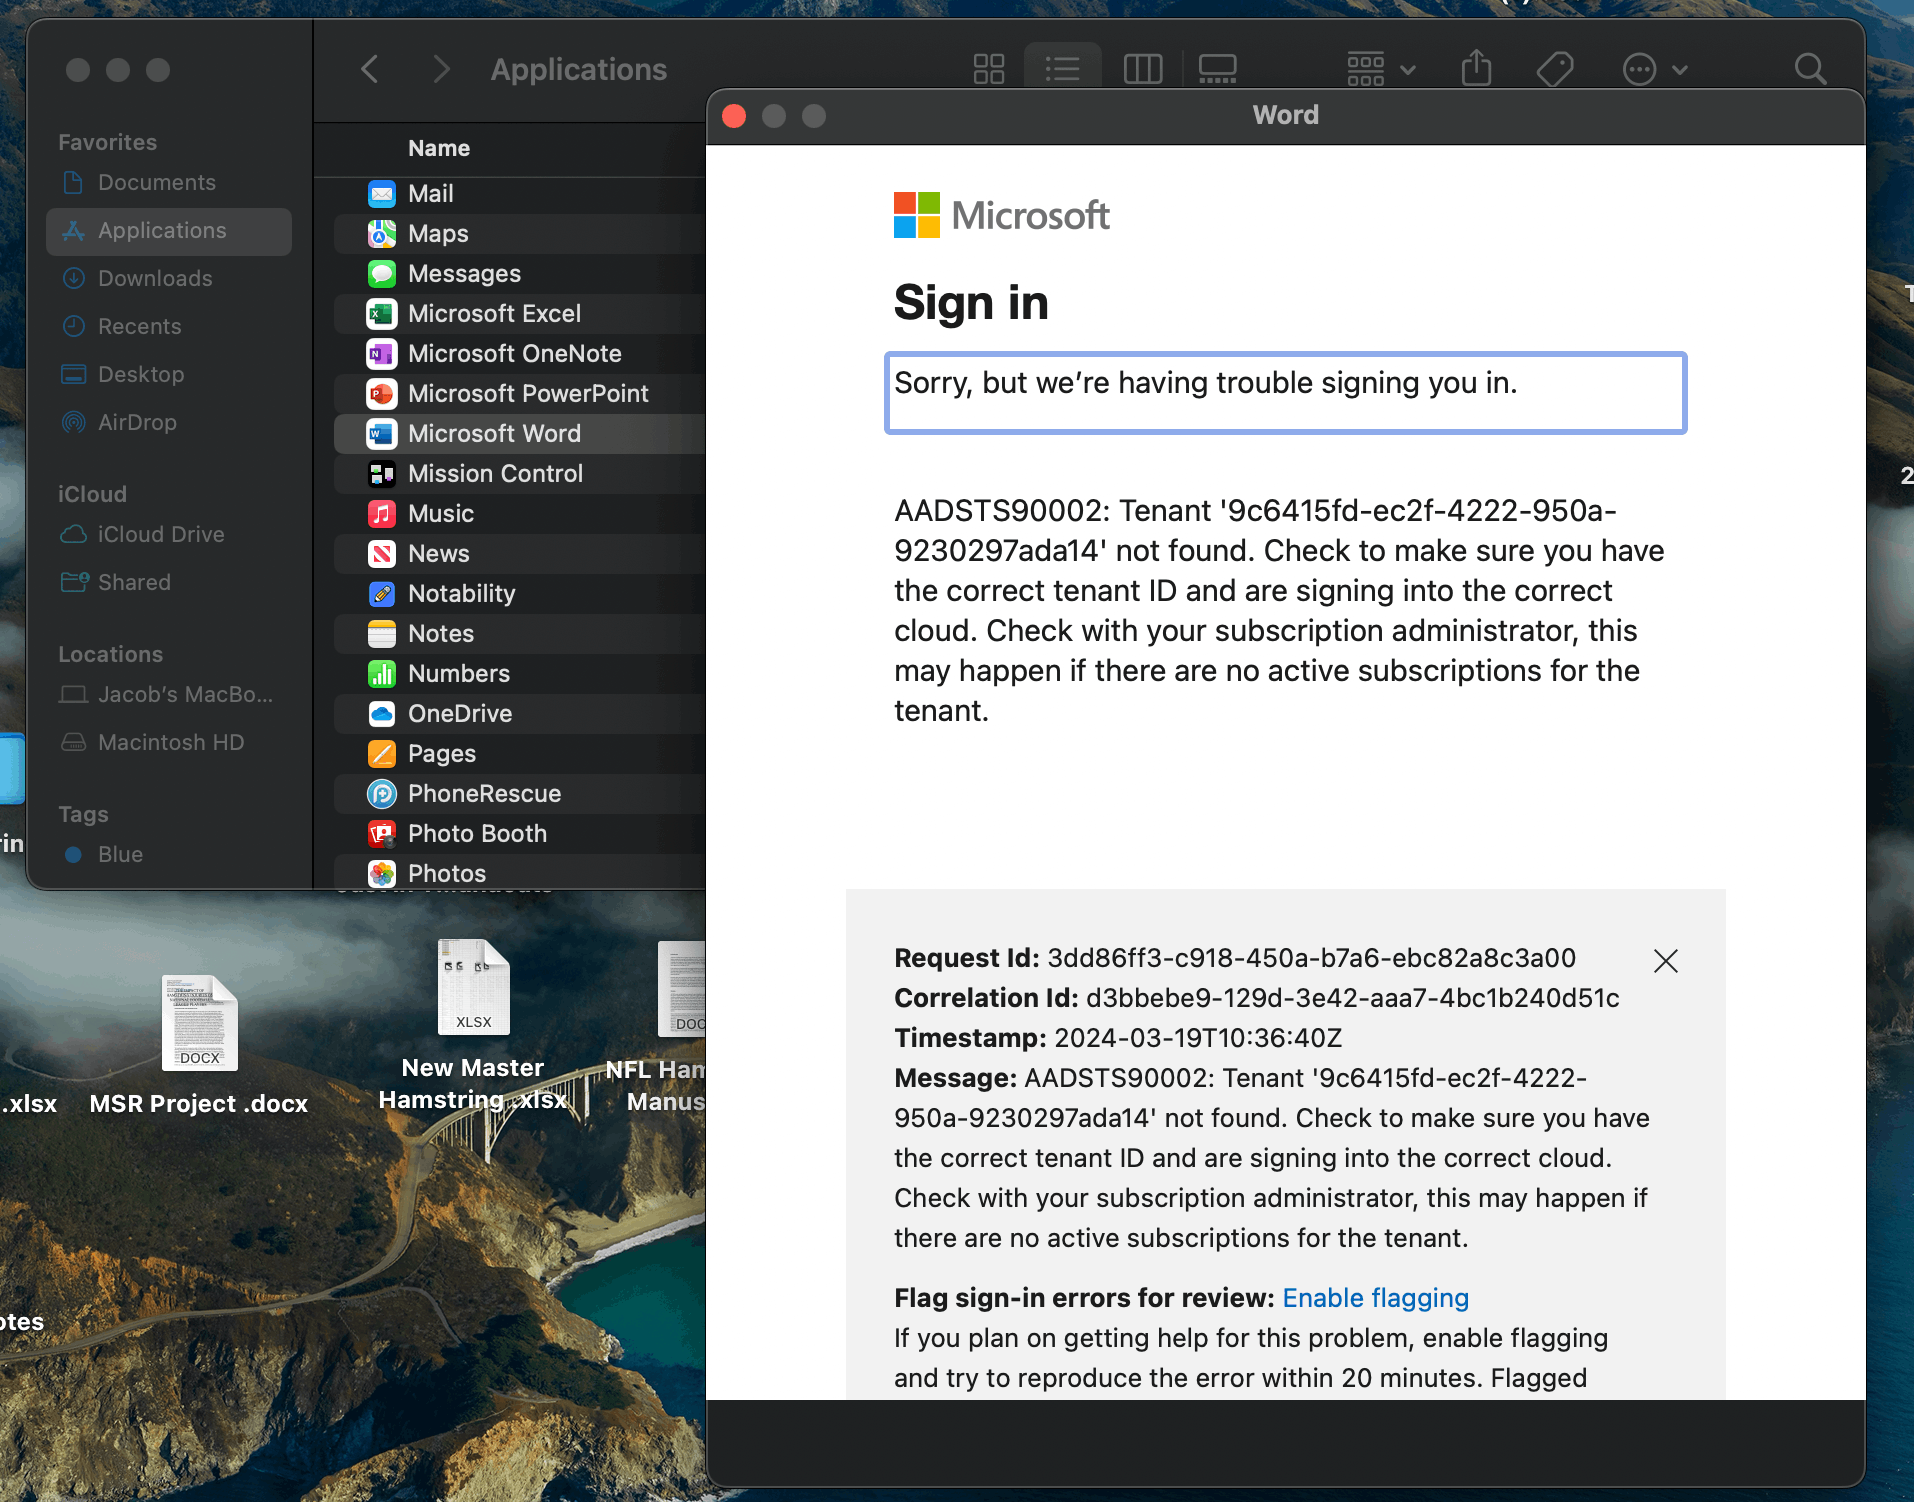
Task: Click the Request Id value text
Action: [1311, 958]
